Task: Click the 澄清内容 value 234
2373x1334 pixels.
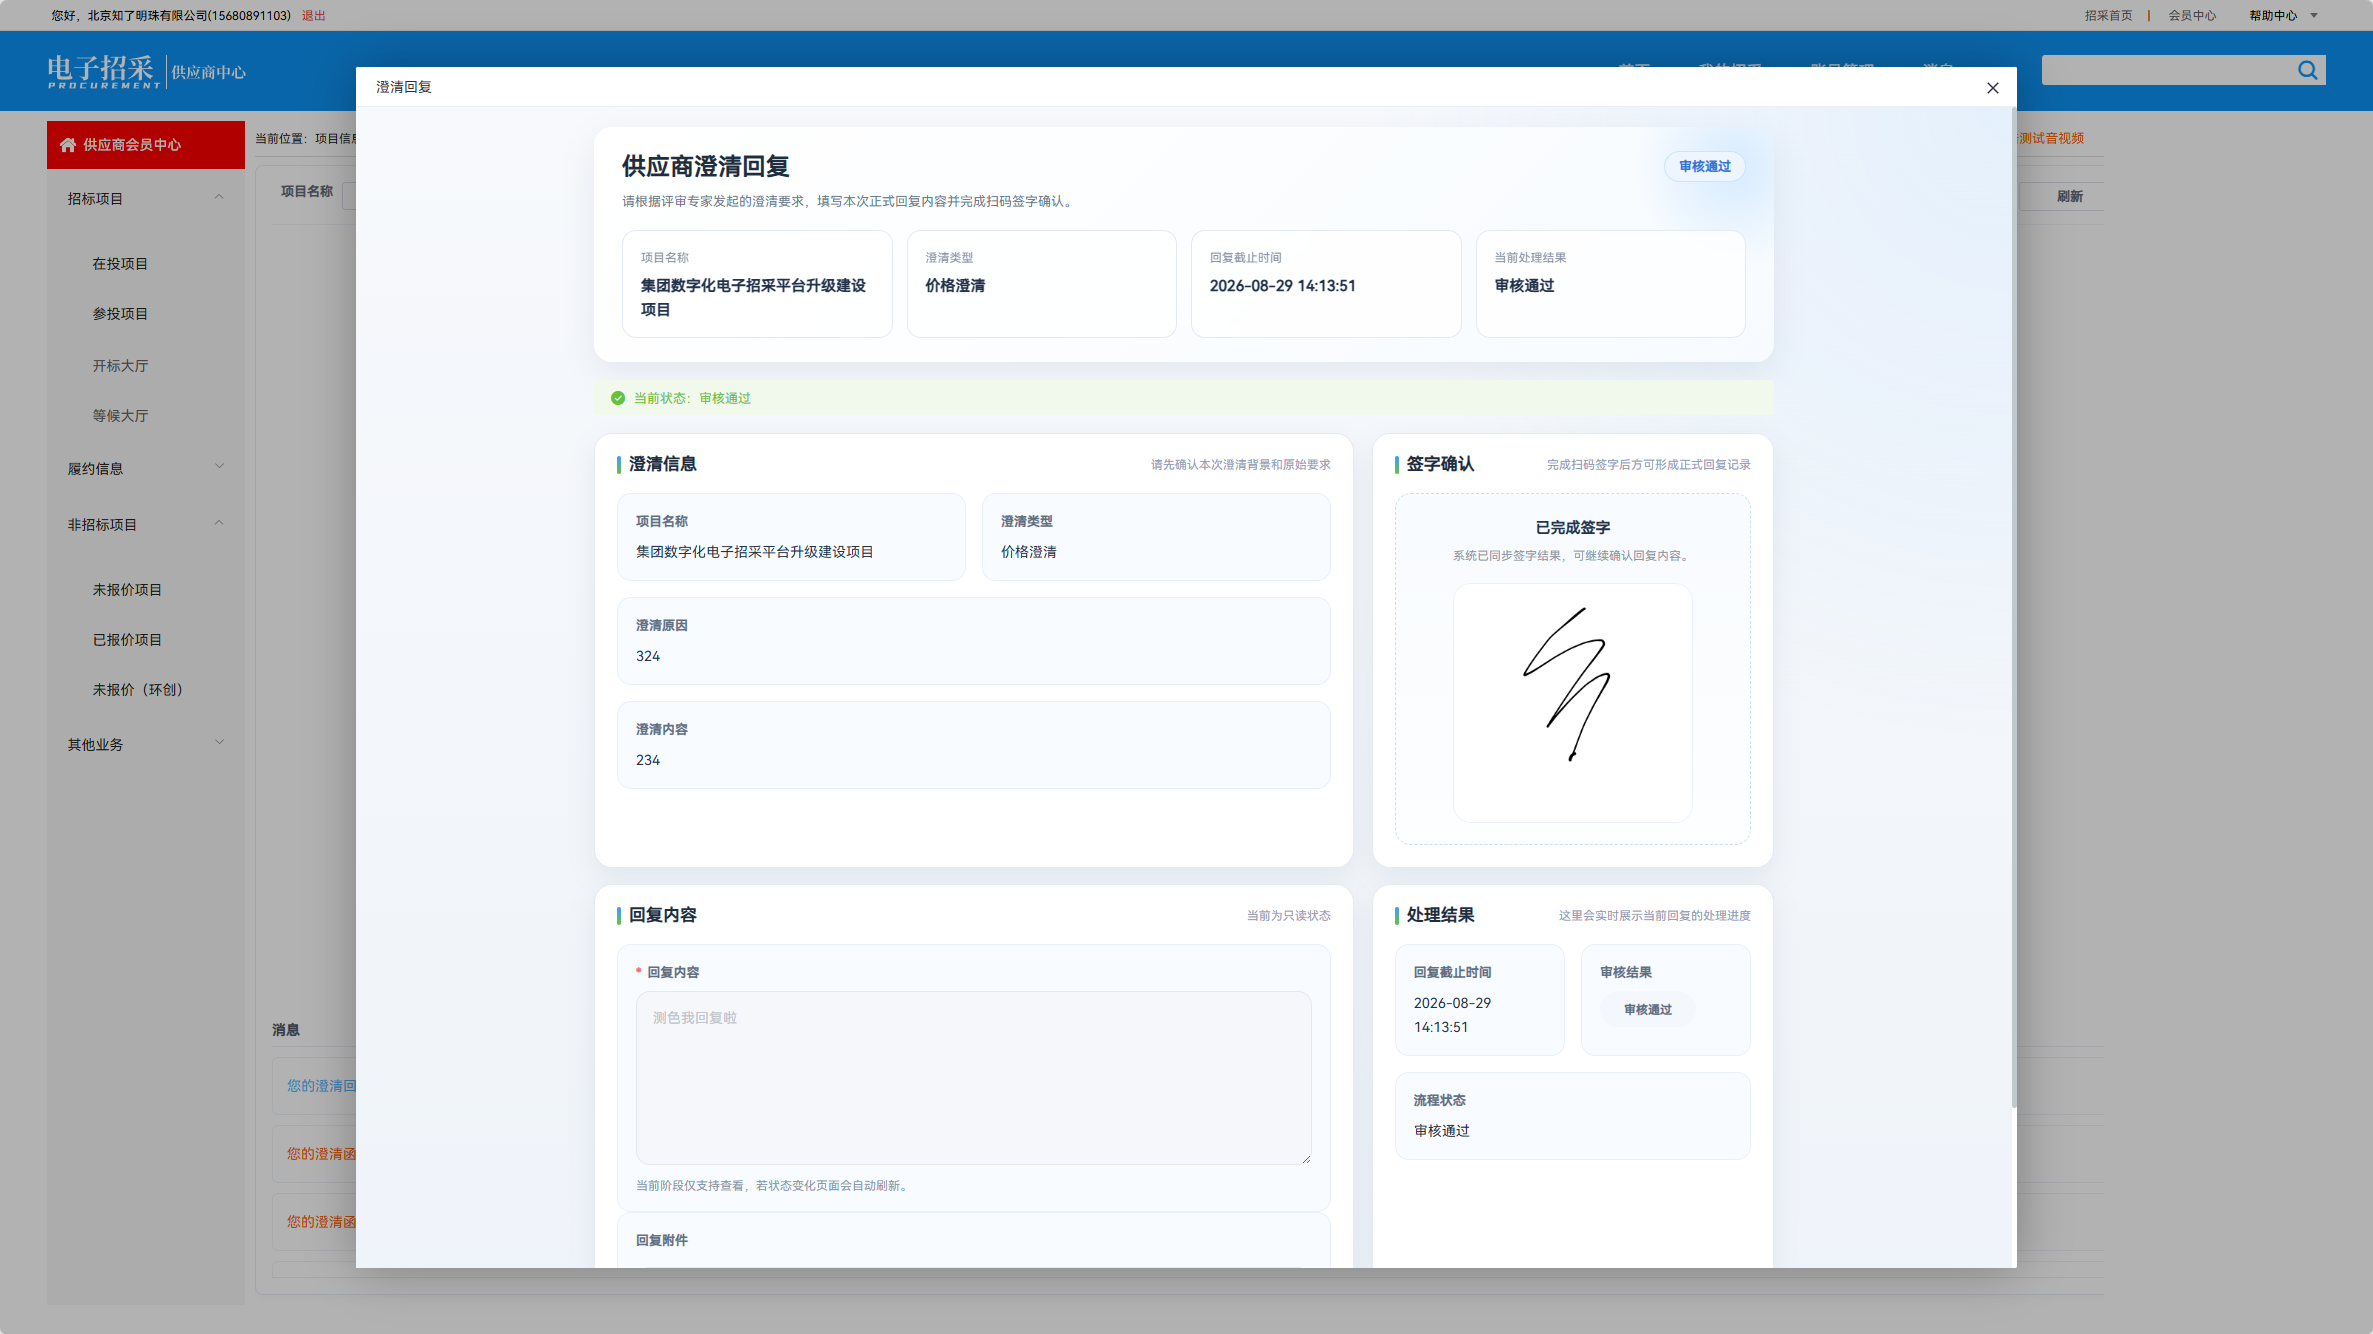Action: (x=648, y=760)
